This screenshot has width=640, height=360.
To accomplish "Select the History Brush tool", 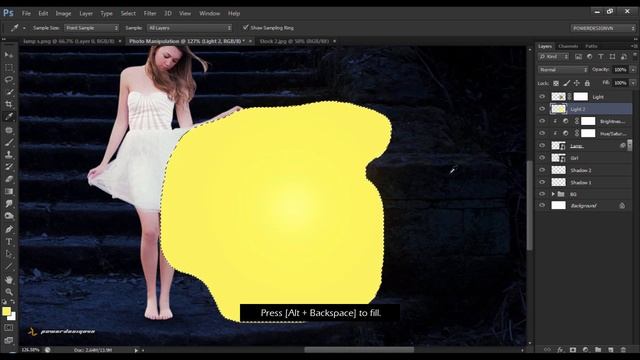I will (x=9, y=167).
